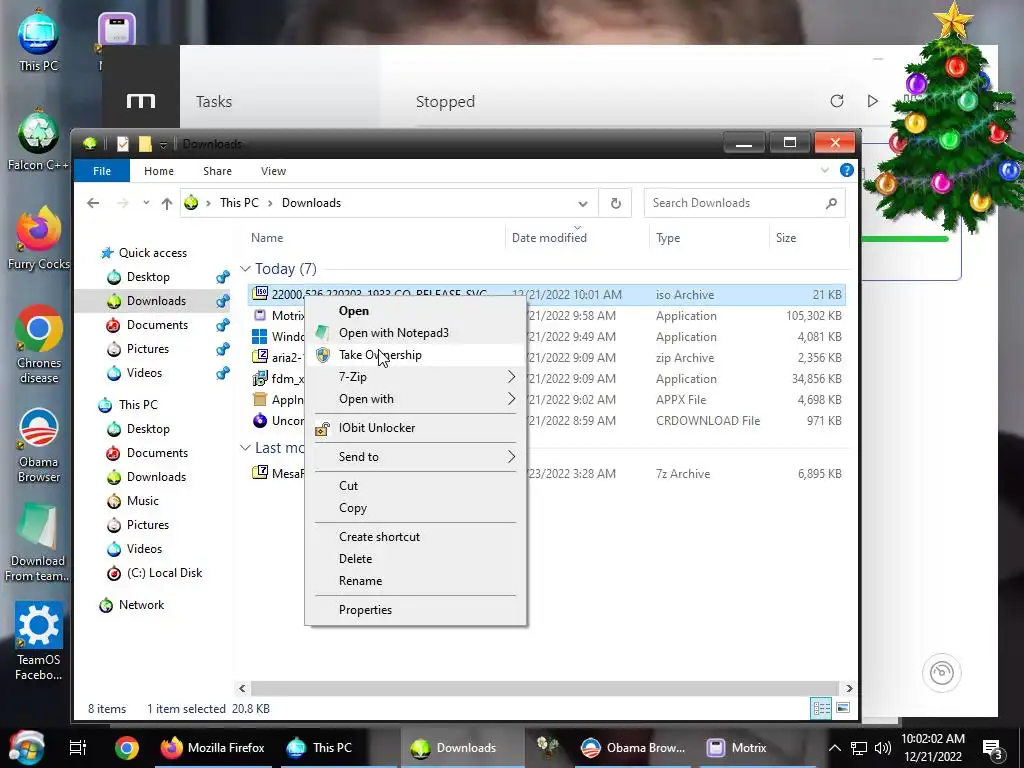Open the Share ribbon tab

pos(217,171)
